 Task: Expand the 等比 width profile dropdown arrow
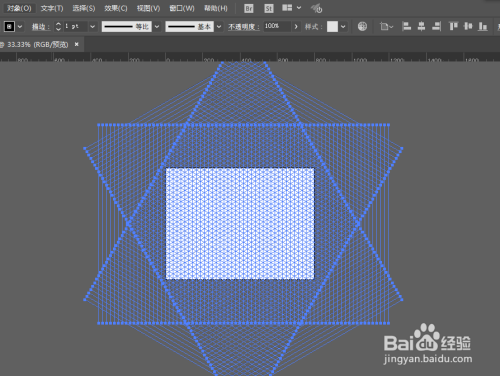coord(157,26)
